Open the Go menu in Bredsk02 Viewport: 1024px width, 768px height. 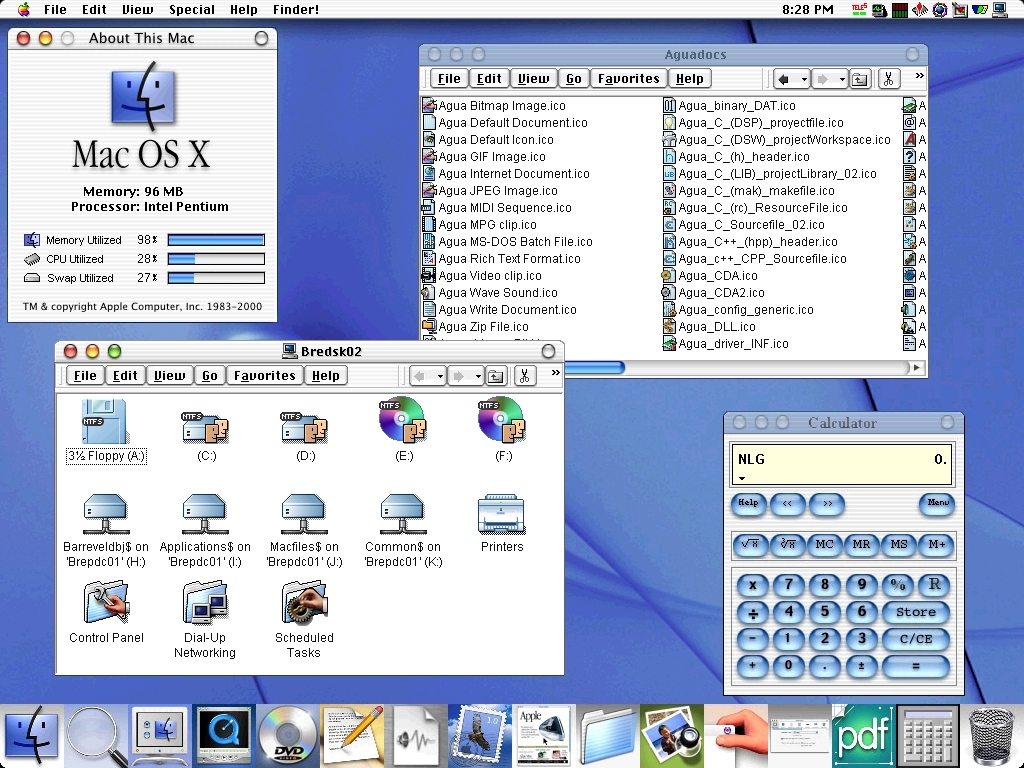click(209, 376)
